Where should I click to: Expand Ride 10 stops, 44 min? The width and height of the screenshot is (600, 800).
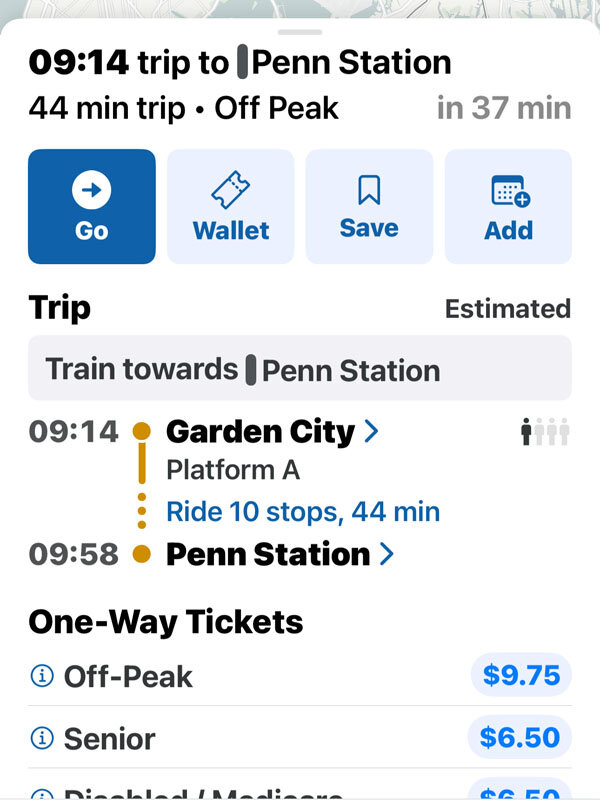[303, 511]
